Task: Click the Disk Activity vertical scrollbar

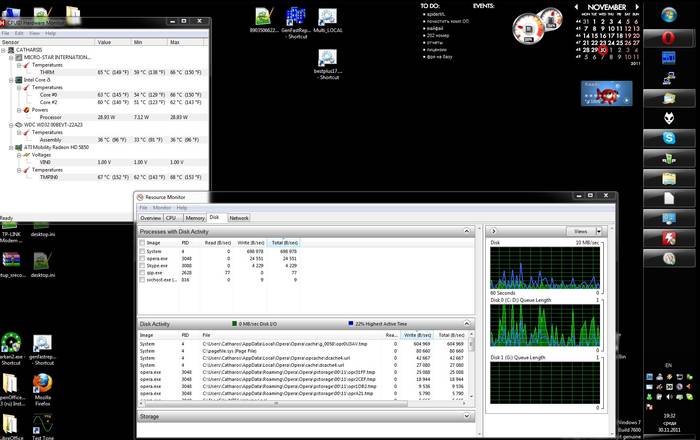Action: coord(471,343)
